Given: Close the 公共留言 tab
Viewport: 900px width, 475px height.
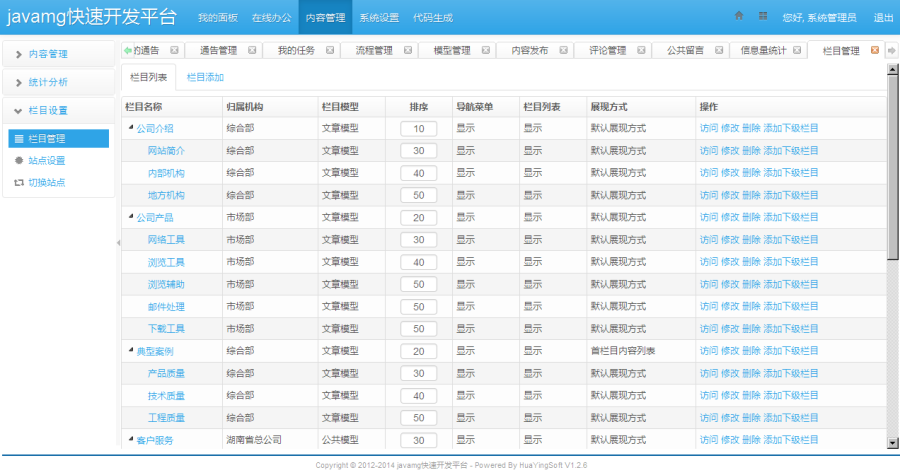Looking at the screenshot, I should 719,50.
